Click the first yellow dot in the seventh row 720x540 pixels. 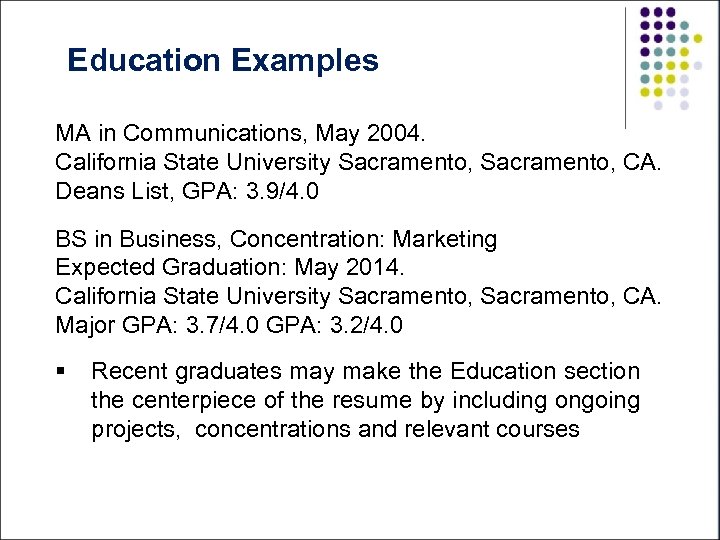pos(645,92)
